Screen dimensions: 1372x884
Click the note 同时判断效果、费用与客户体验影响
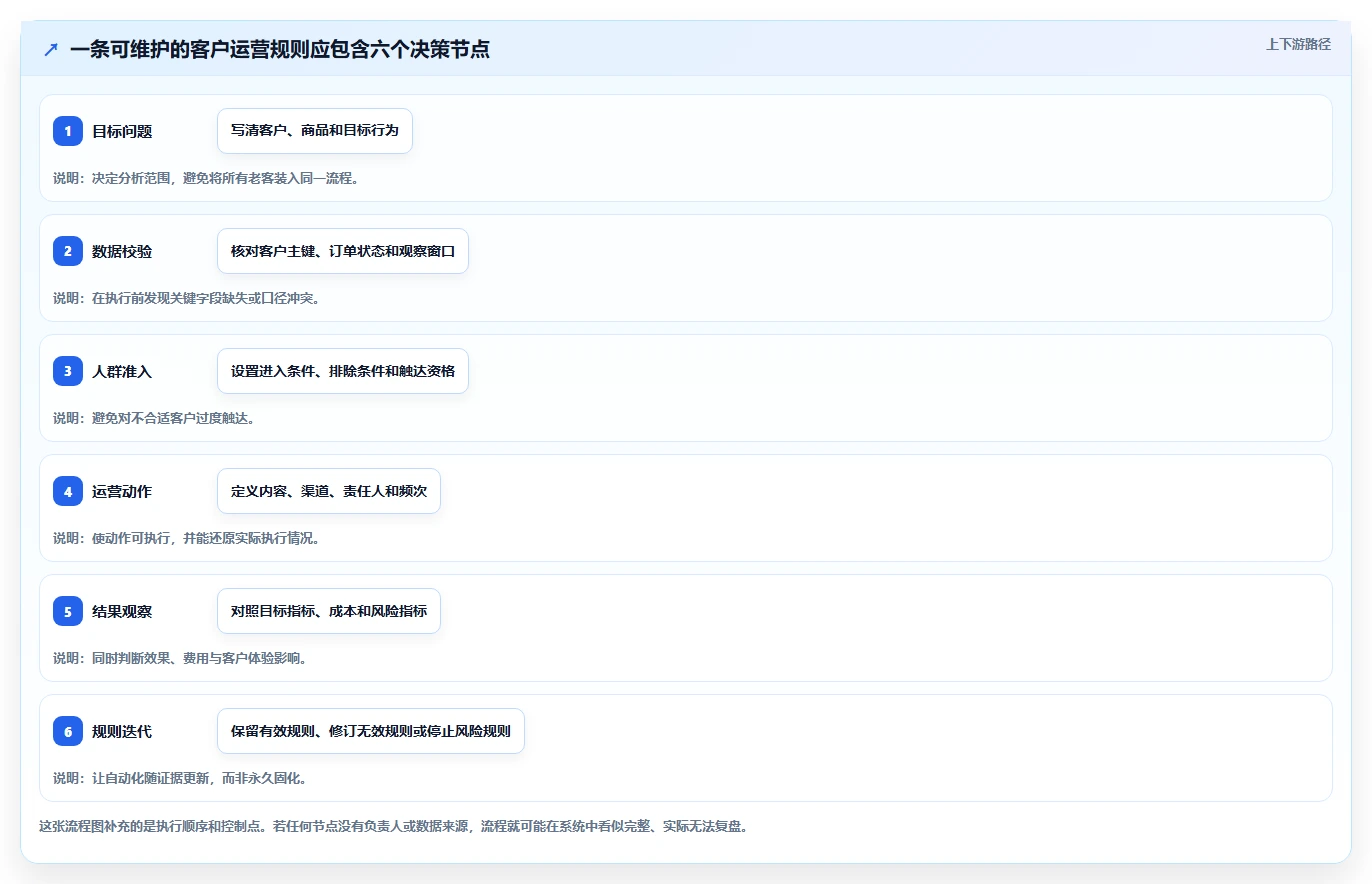pyautogui.click(x=199, y=658)
